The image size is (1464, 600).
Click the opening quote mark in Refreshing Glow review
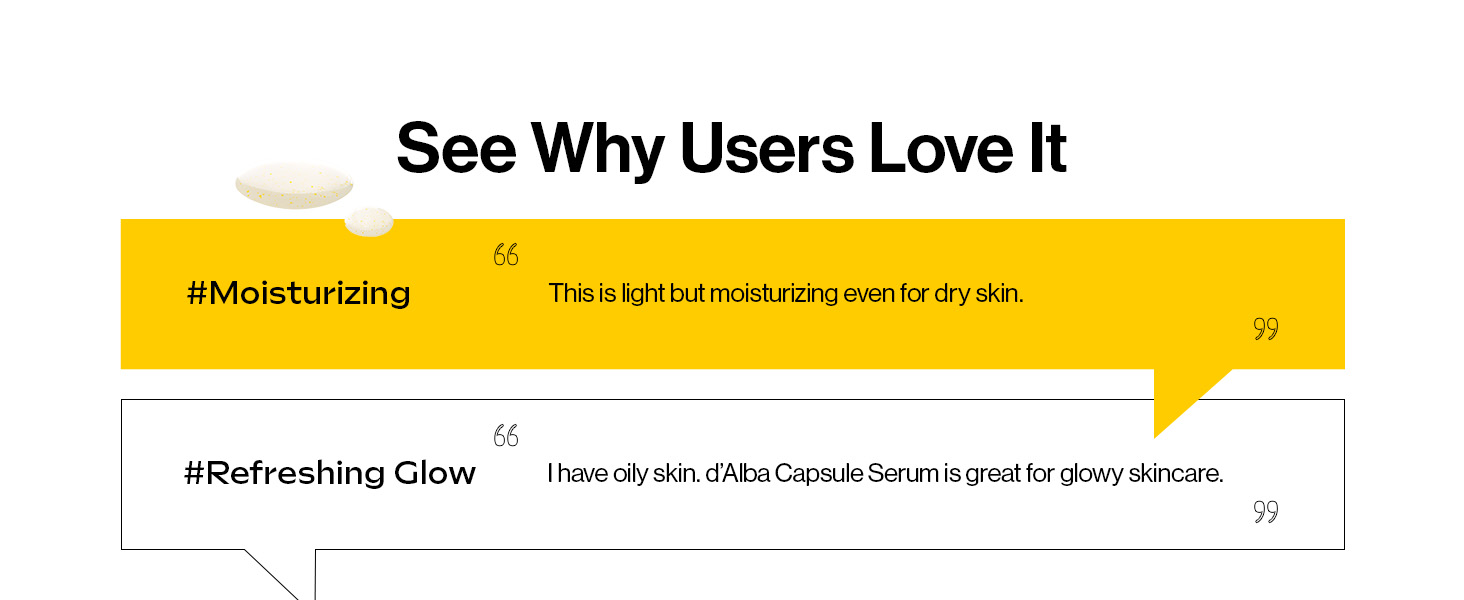tap(506, 436)
